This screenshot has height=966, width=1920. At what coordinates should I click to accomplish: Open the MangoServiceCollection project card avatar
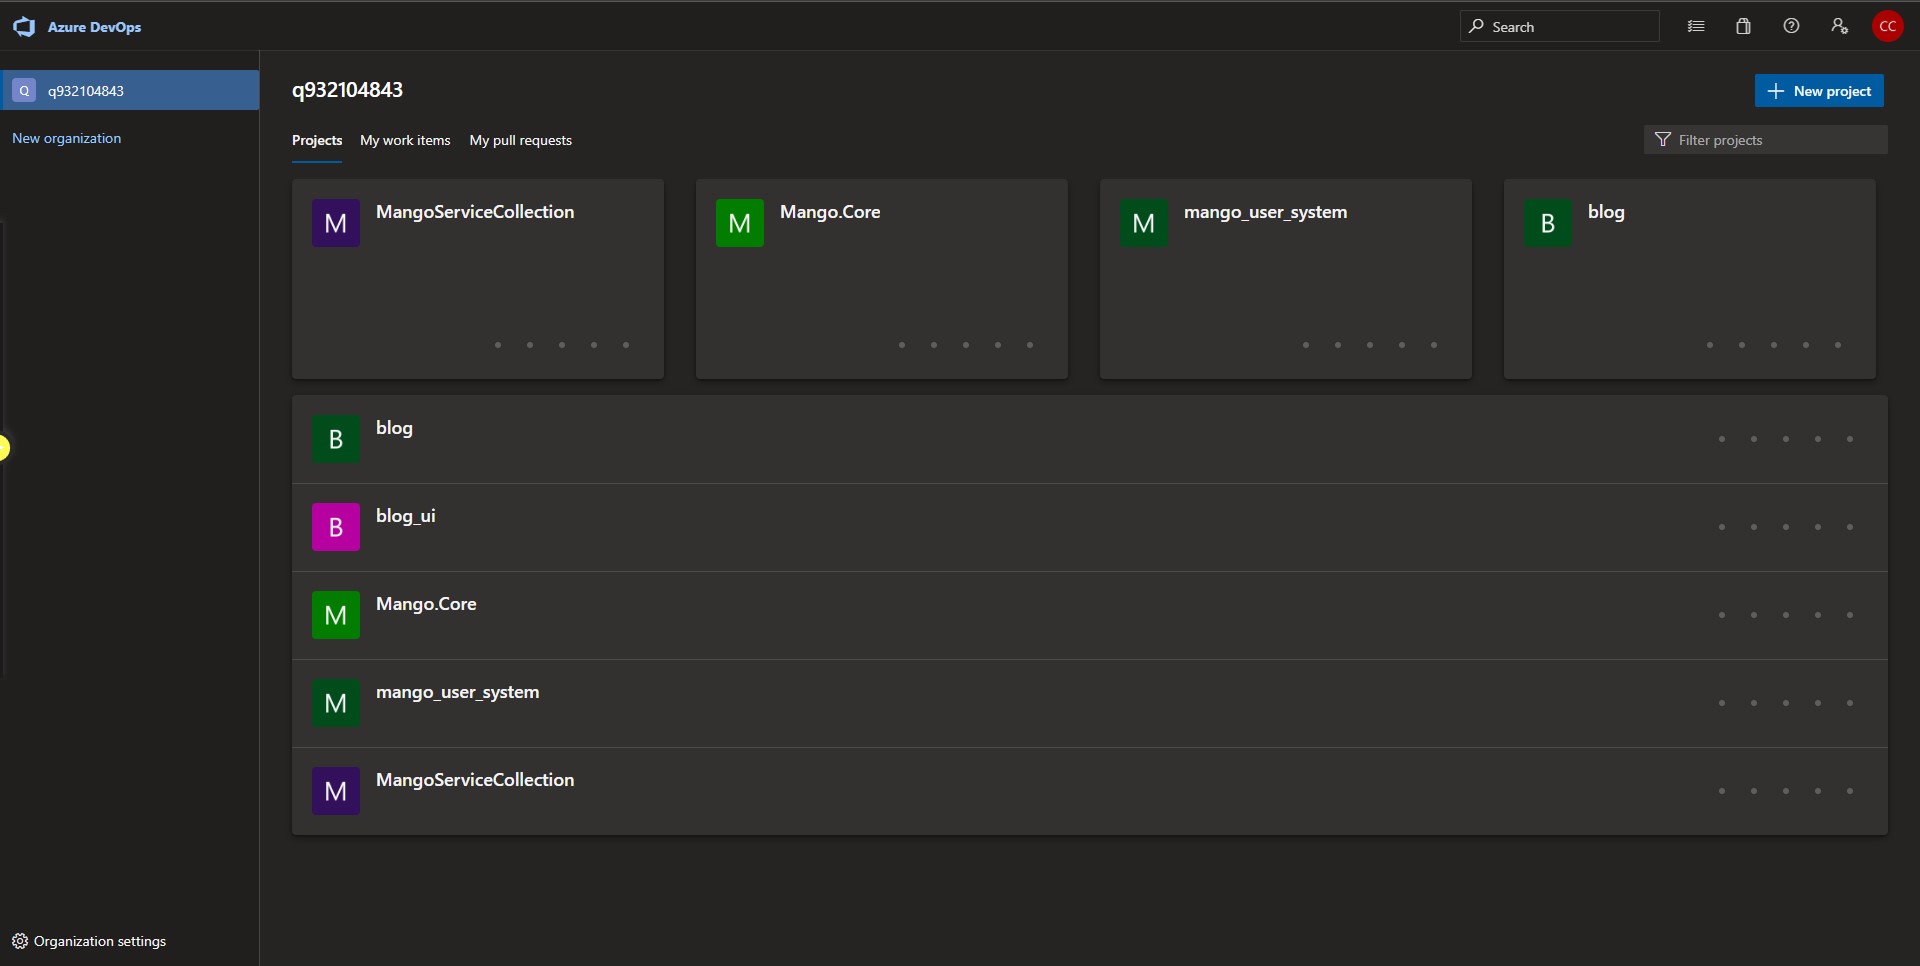click(x=334, y=222)
